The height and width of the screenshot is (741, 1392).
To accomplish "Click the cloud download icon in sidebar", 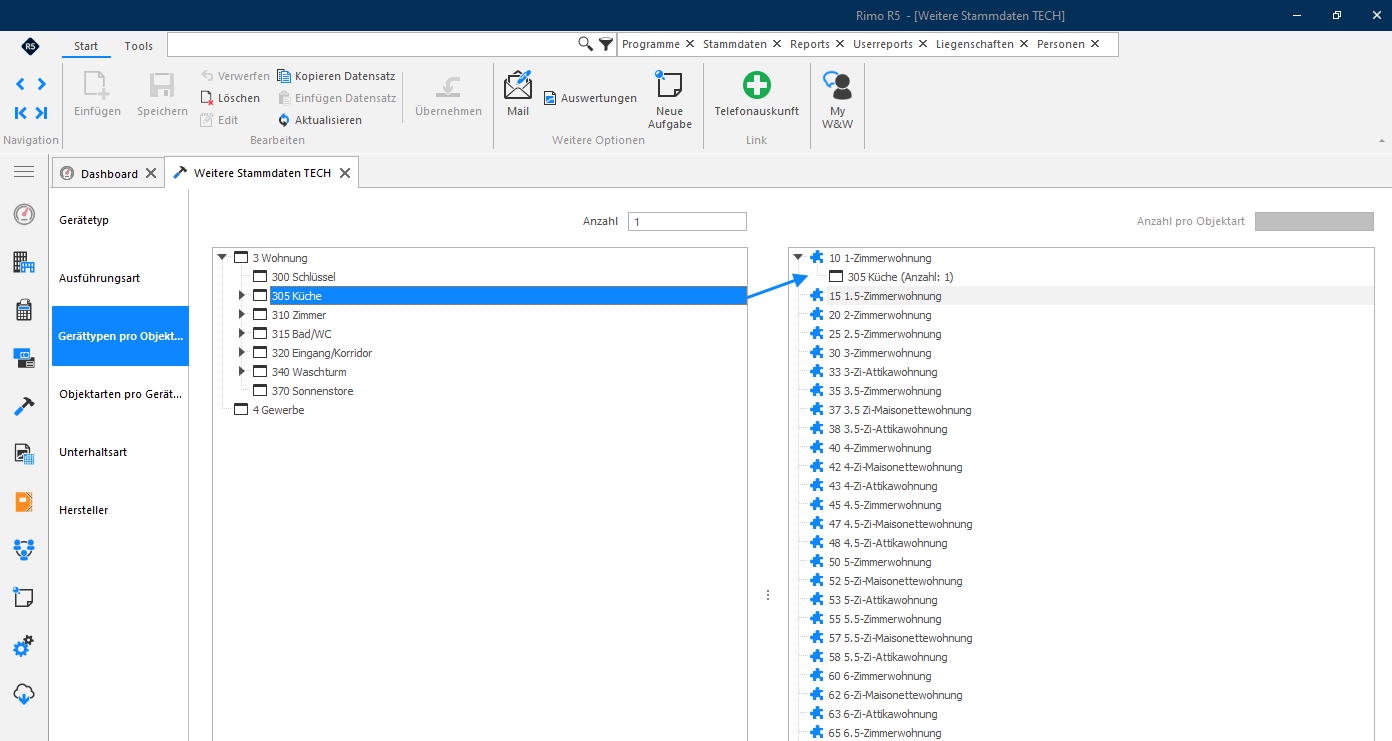I will (x=24, y=694).
